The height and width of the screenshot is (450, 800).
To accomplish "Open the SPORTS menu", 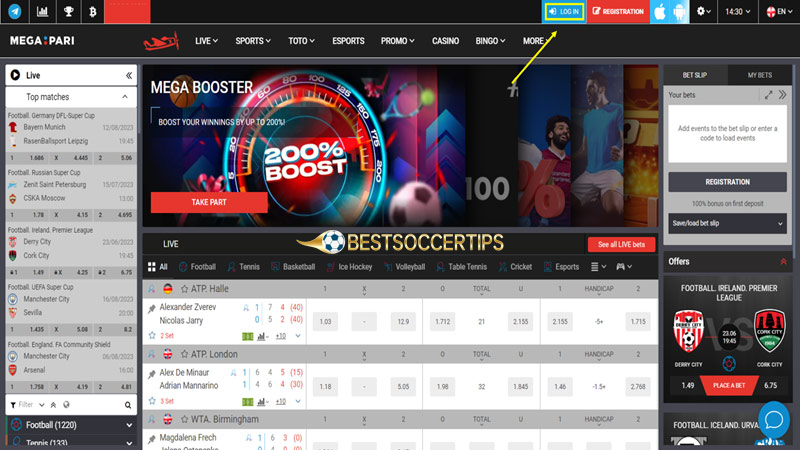I will pyautogui.click(x=253, y=41).
